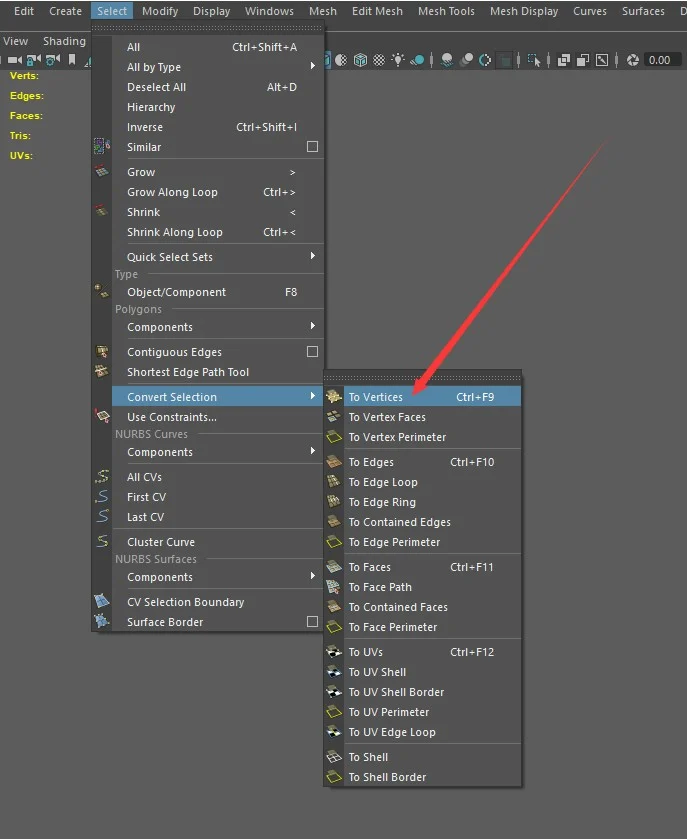
Task: Click the Exposure aperture icon
Action: point(632,60)
